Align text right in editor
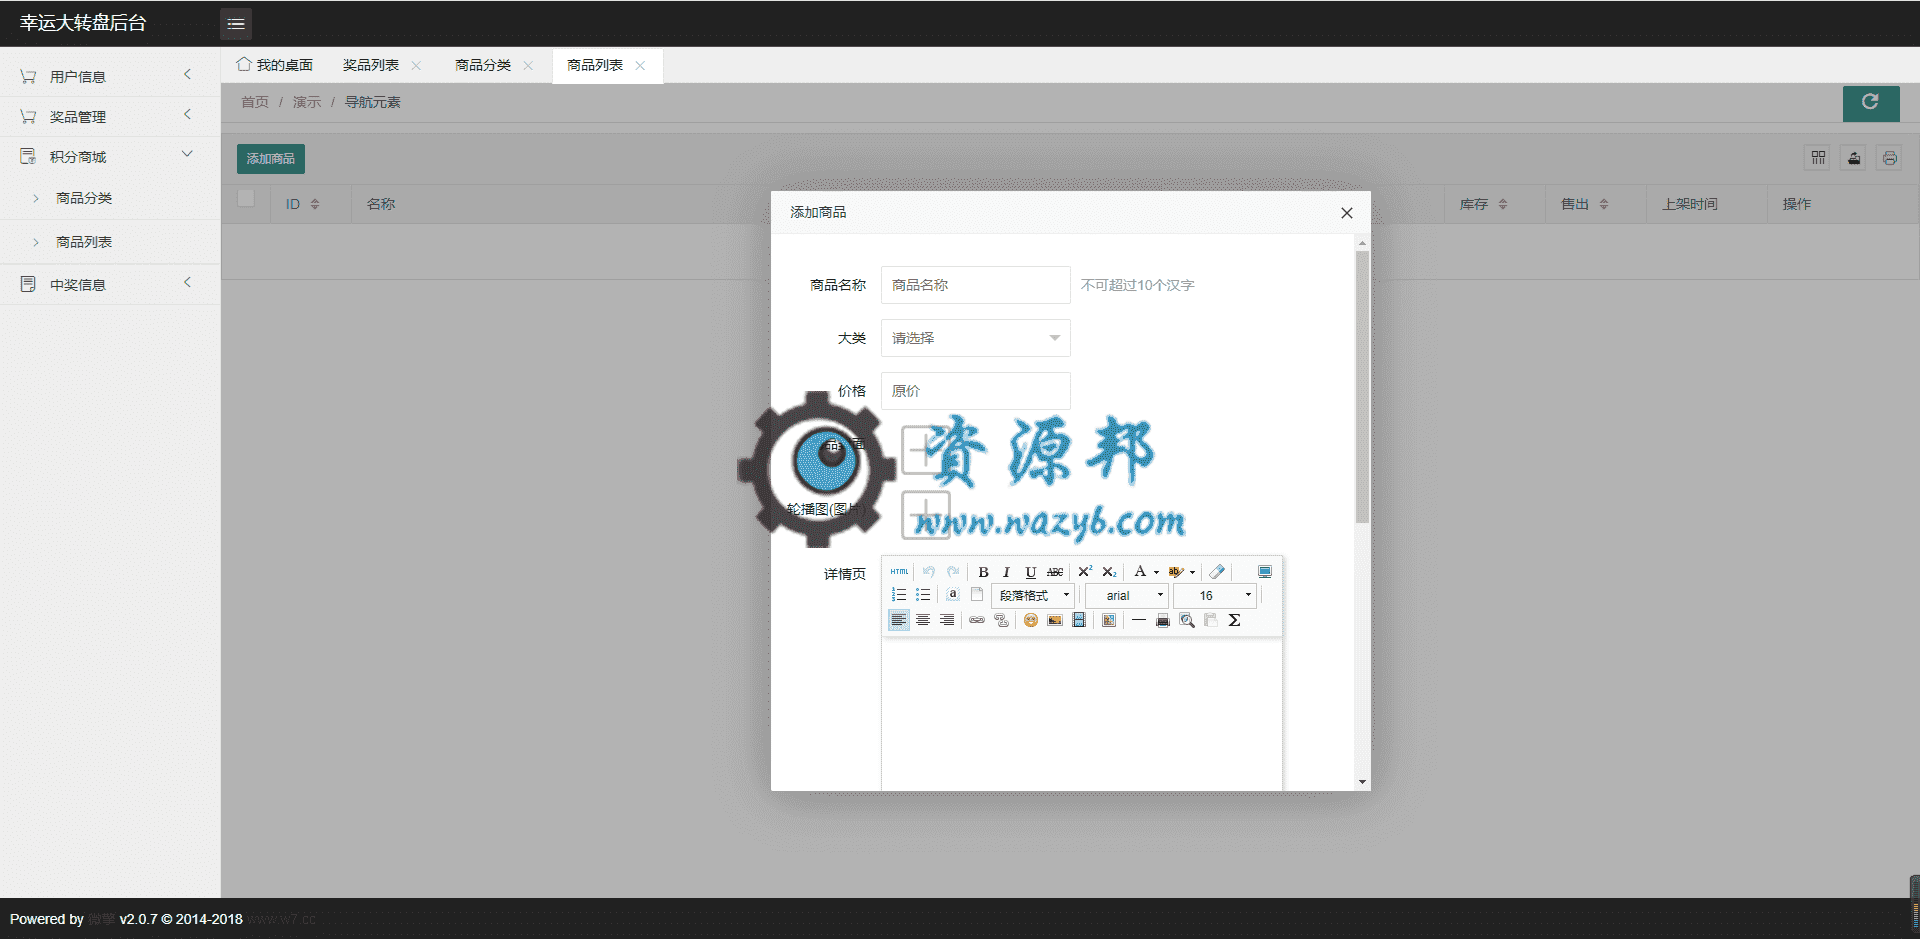This screenshot has width=1920, height=939. [947, 620]
